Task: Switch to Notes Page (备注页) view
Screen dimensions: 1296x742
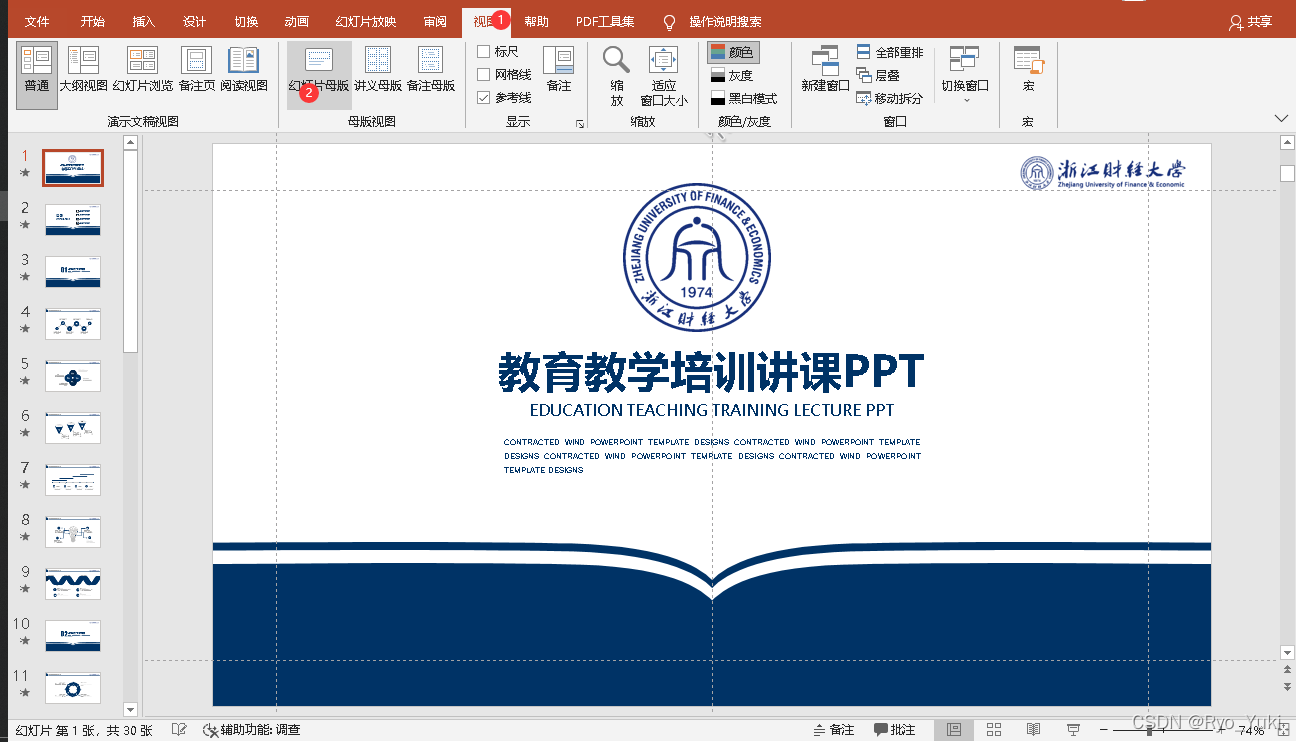Action: tap(197, 70)
